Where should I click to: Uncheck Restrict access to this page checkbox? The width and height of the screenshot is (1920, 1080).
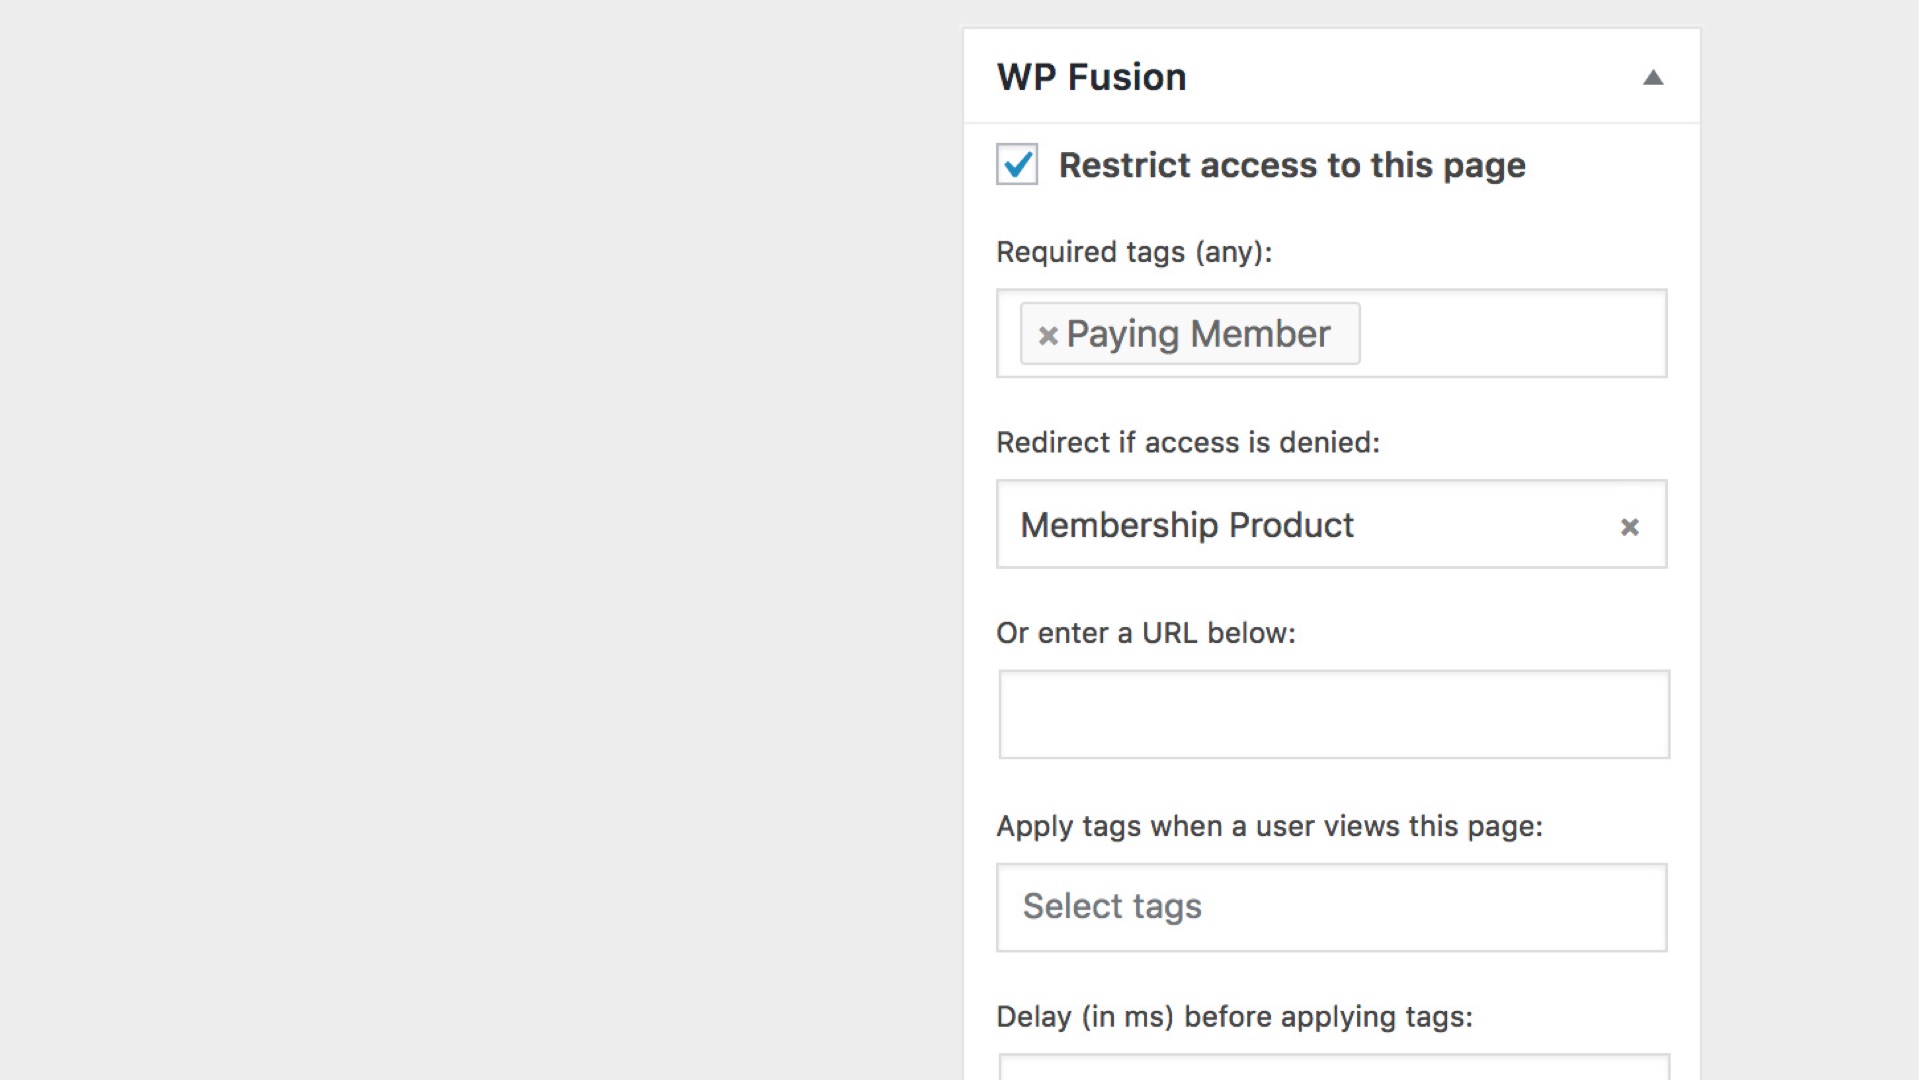tap(1017, 165)
